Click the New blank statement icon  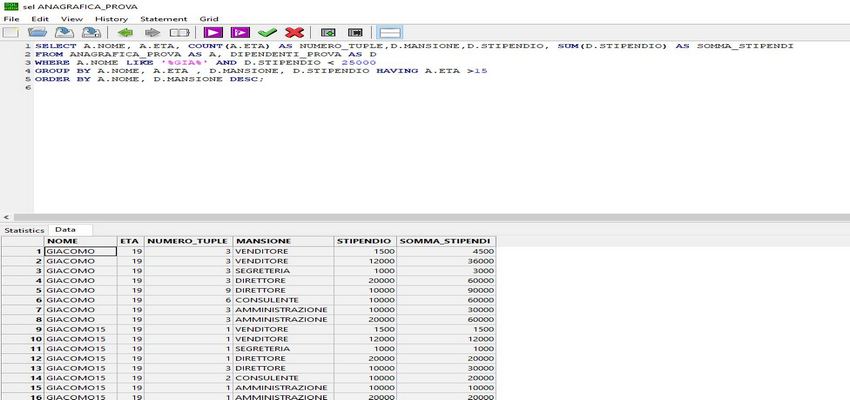tap(10, 33)
